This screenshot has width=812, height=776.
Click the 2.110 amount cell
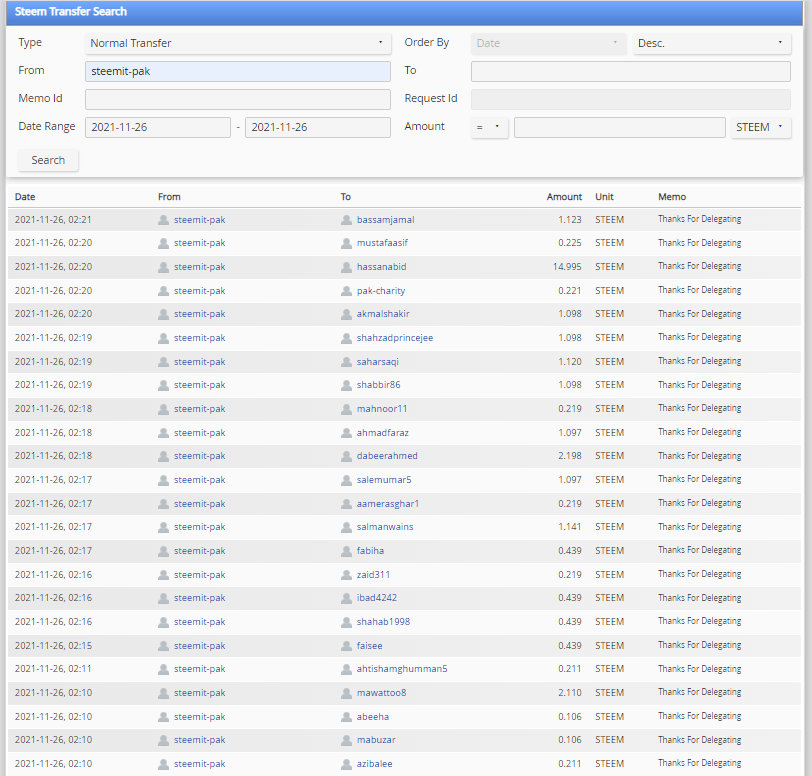[570, 693]
